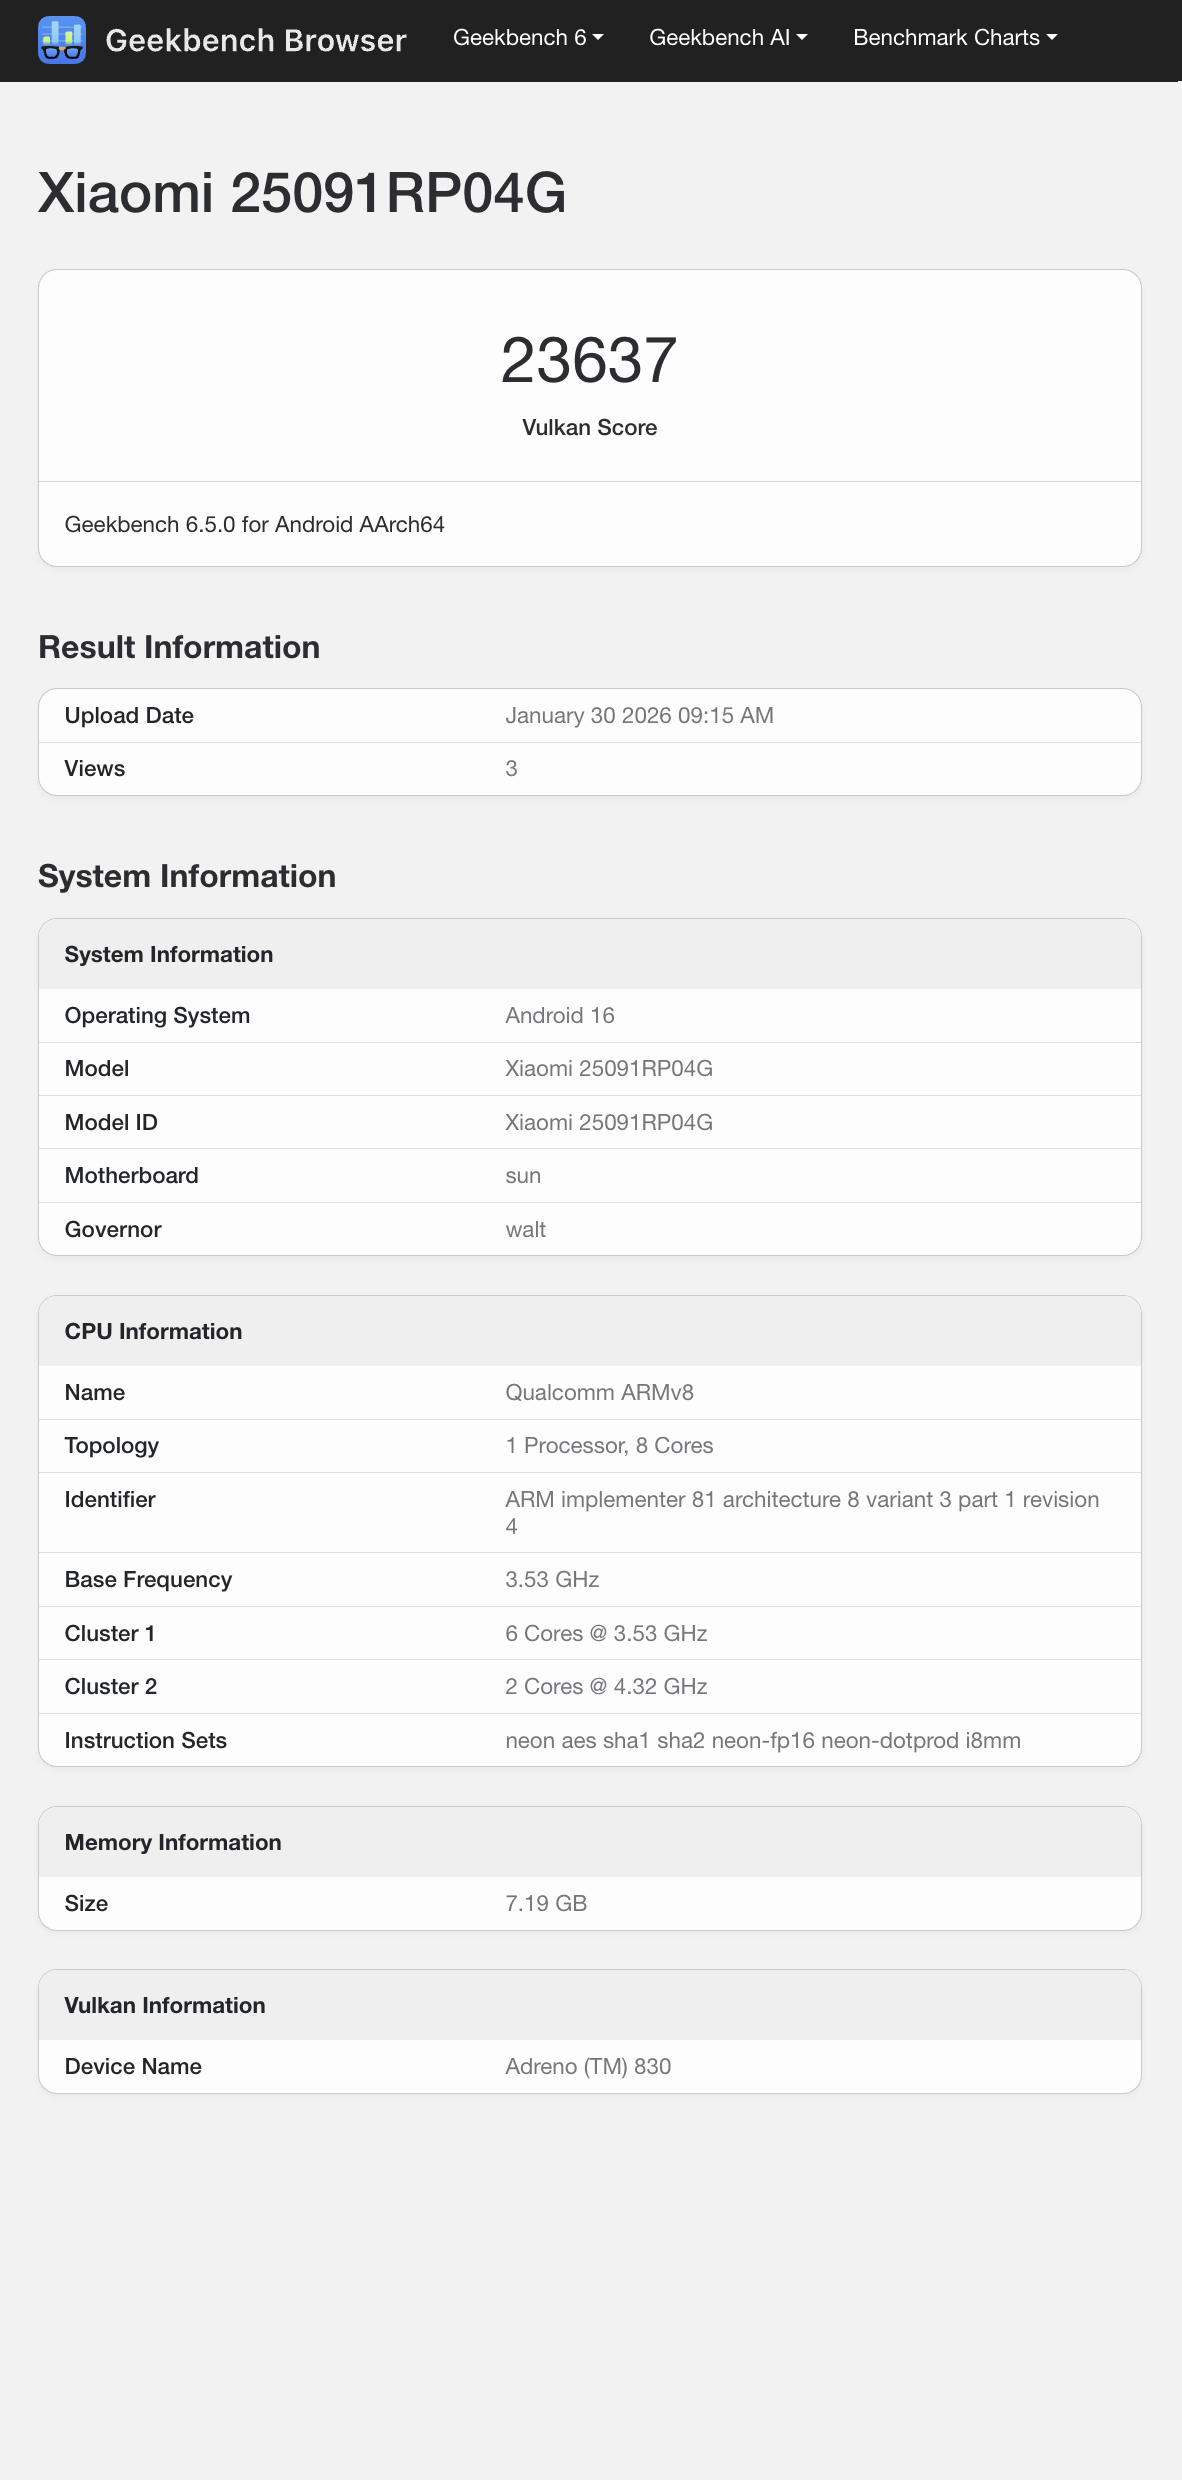Screen dimensions: 1182x2480
Task: Click the Android 16 operating system value
Action: (559, 1015)
